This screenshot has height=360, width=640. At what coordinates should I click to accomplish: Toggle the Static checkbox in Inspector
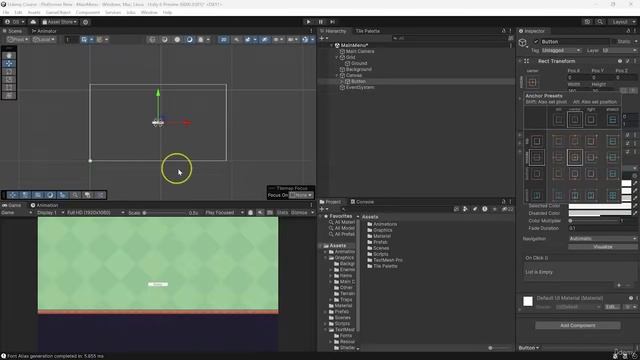[x=613, y=42]
